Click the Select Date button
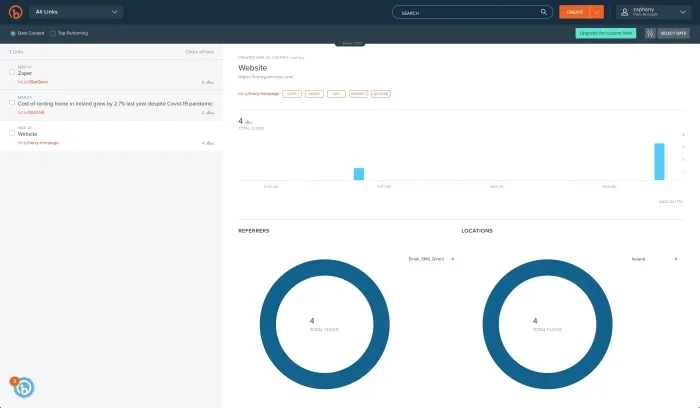 pos(673,33)
